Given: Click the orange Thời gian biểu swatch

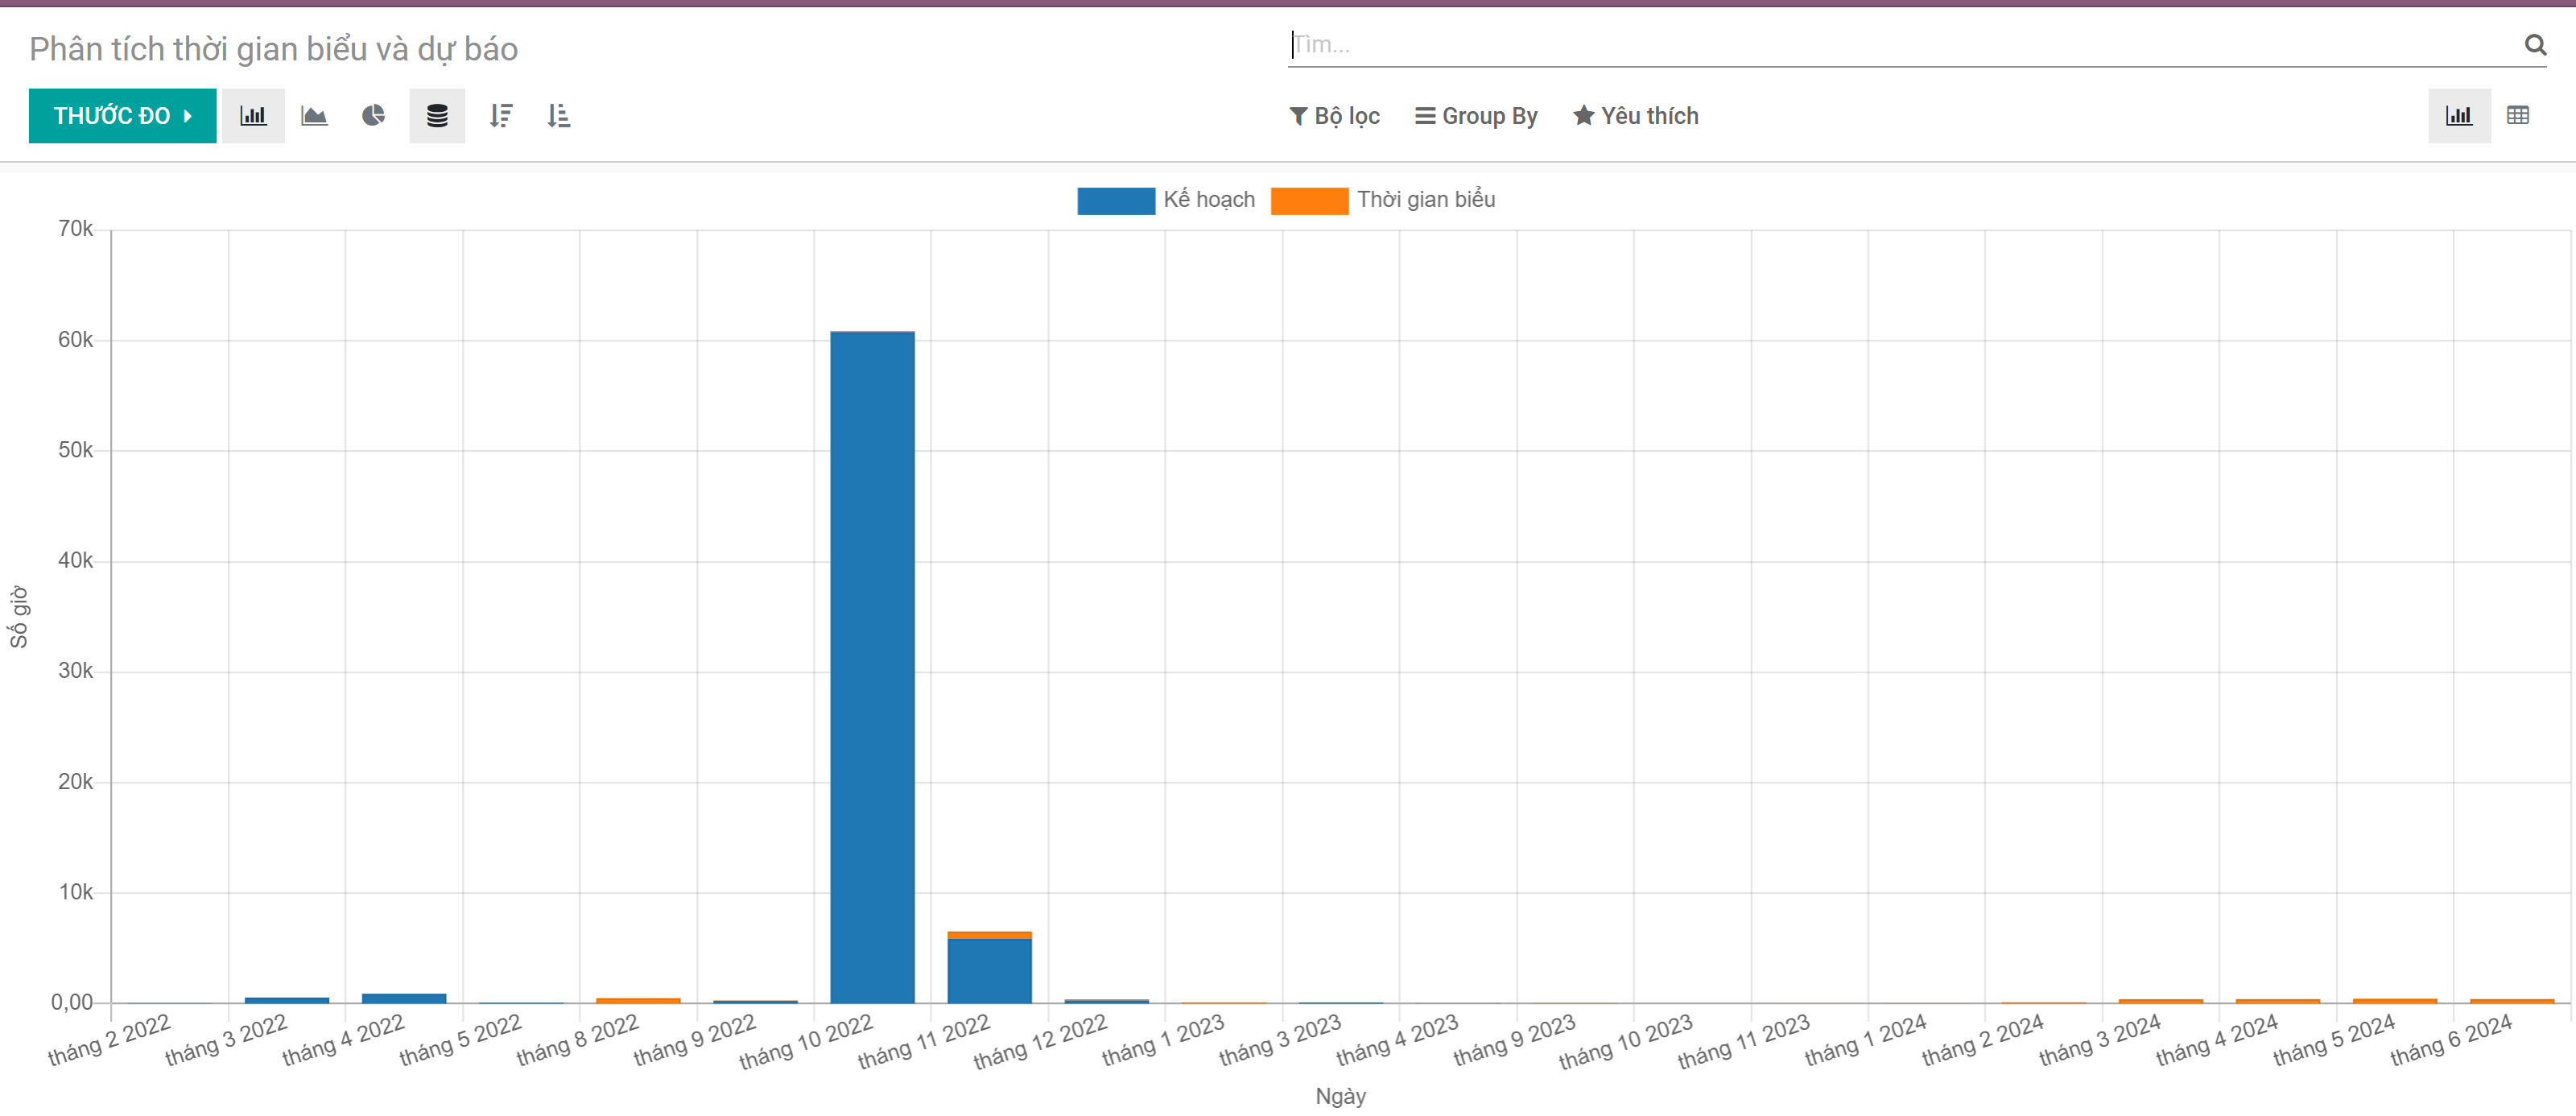Looking at the screenshot, I should [1309, 201].
